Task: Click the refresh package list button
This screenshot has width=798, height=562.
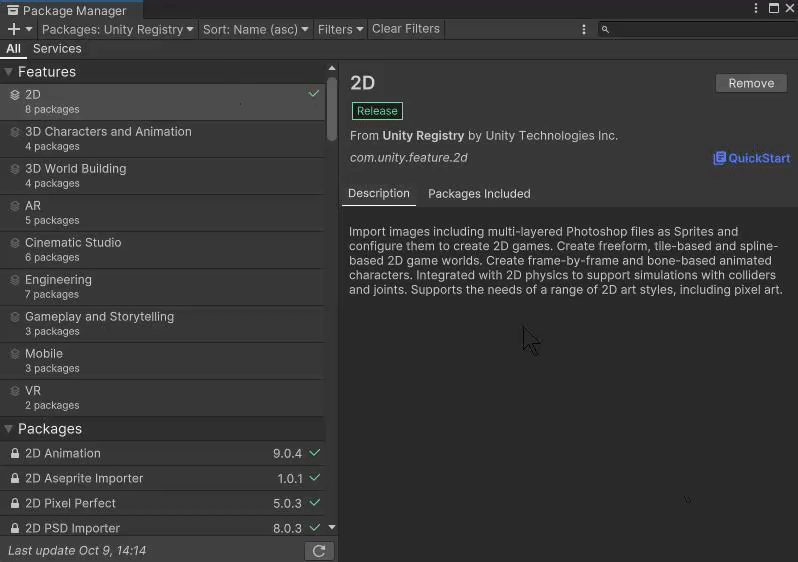Action: pos(319,551)
